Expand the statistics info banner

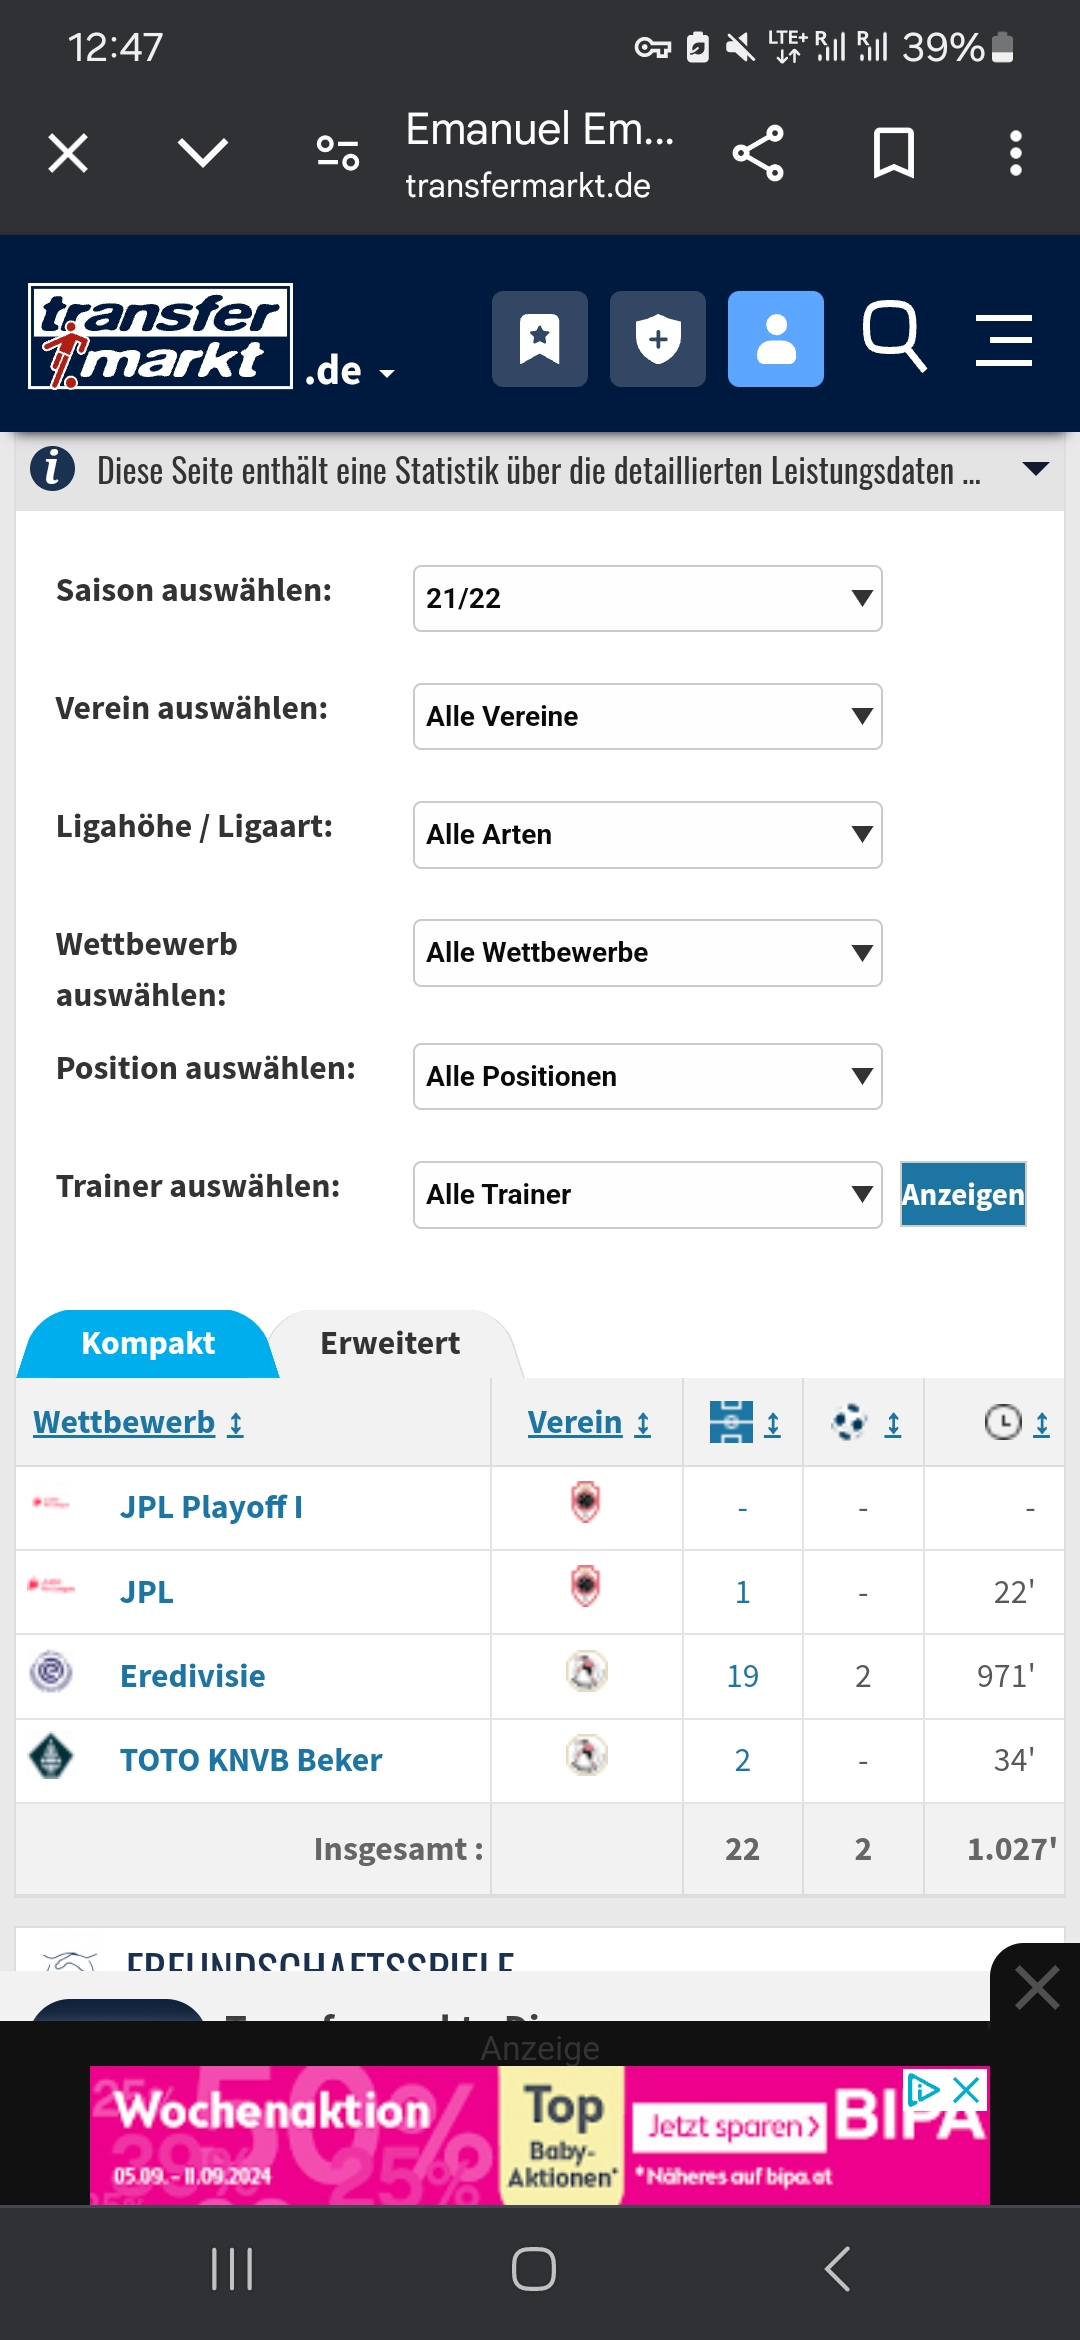click(1036, 469)
